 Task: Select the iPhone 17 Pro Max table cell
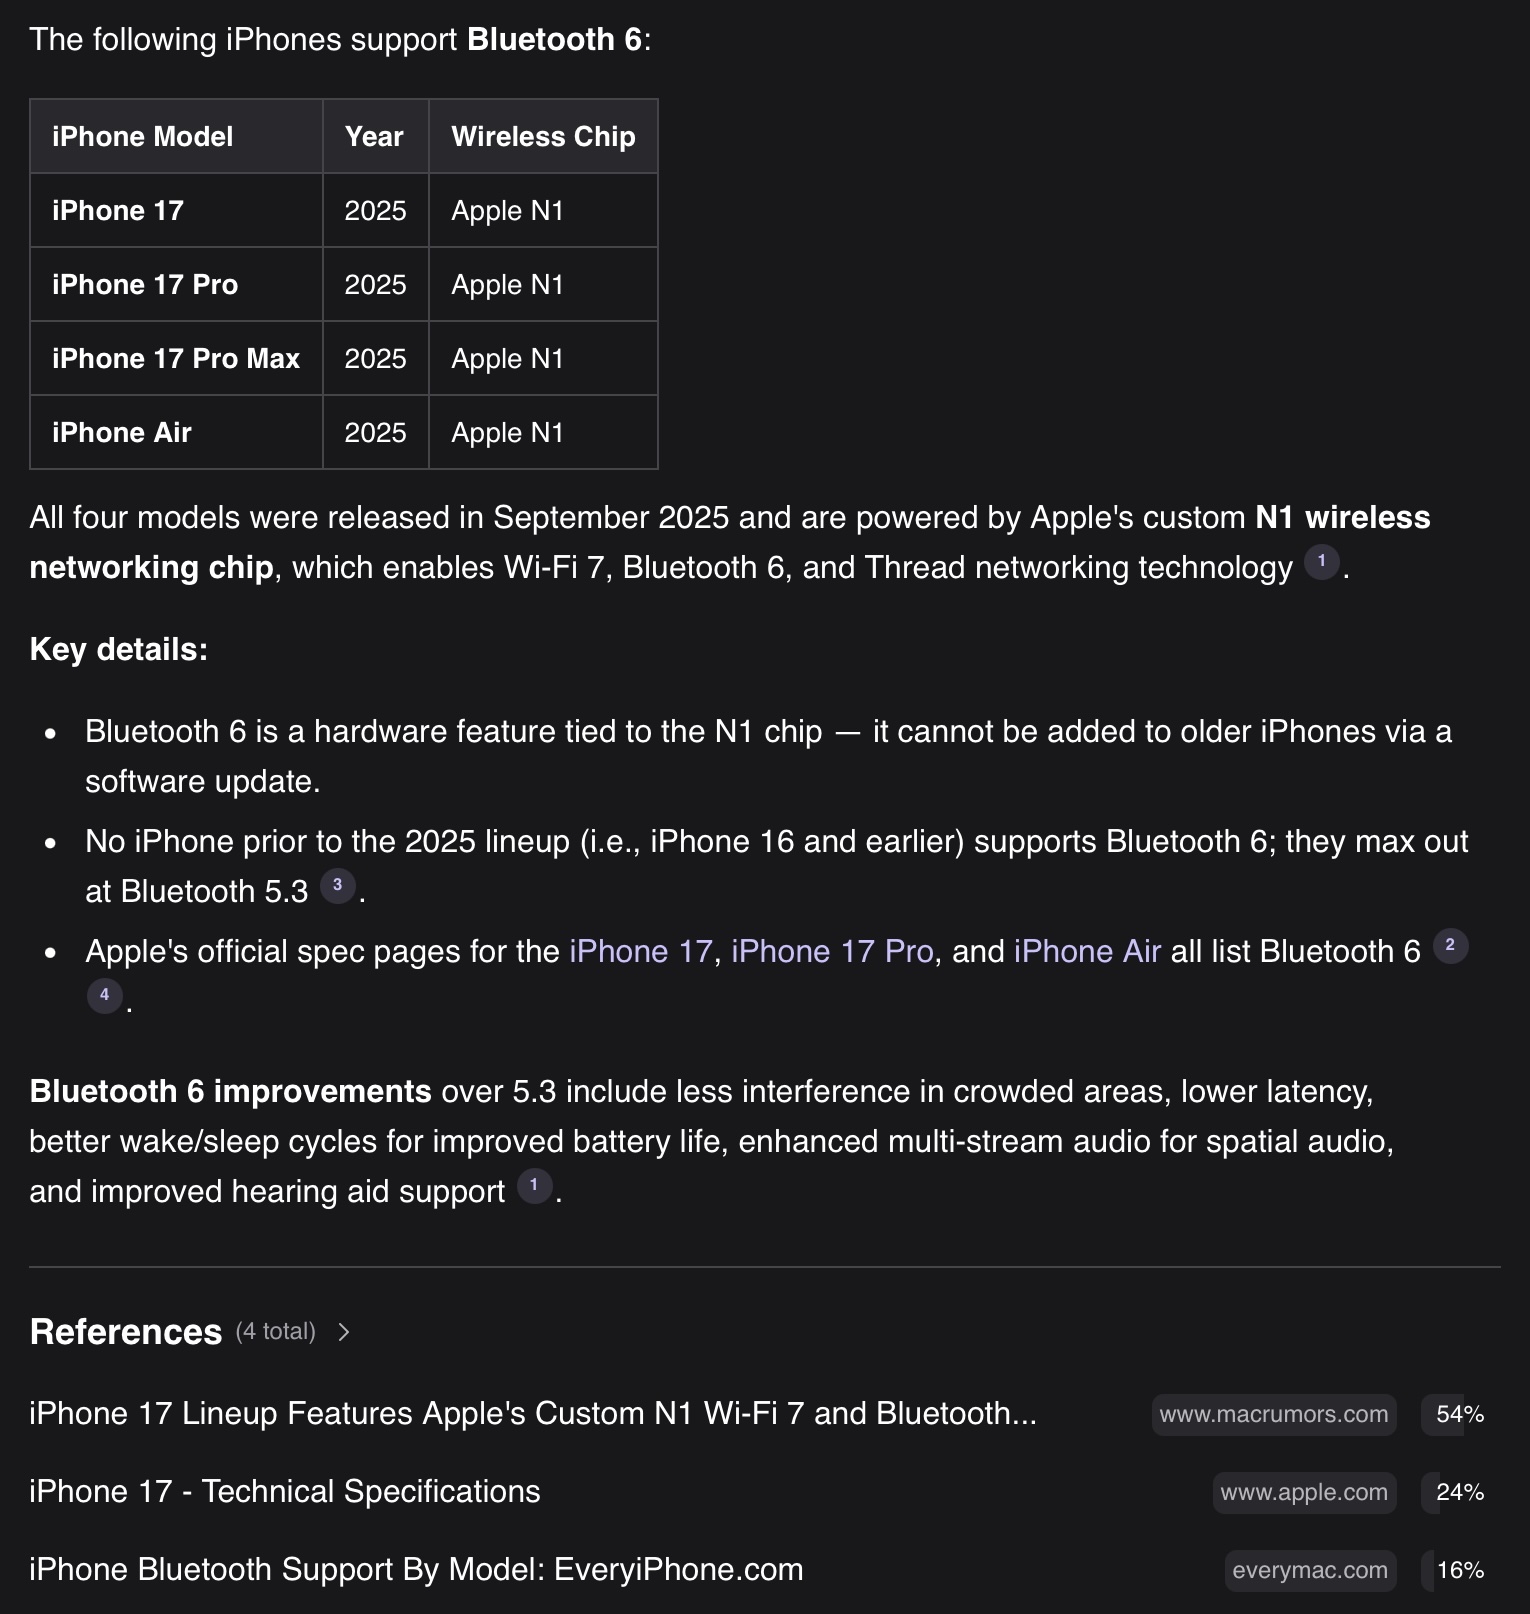pos(176,358)
